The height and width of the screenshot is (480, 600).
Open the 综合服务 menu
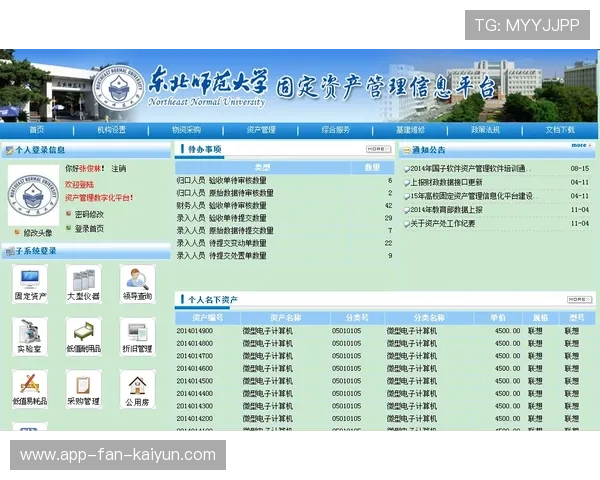336,130
